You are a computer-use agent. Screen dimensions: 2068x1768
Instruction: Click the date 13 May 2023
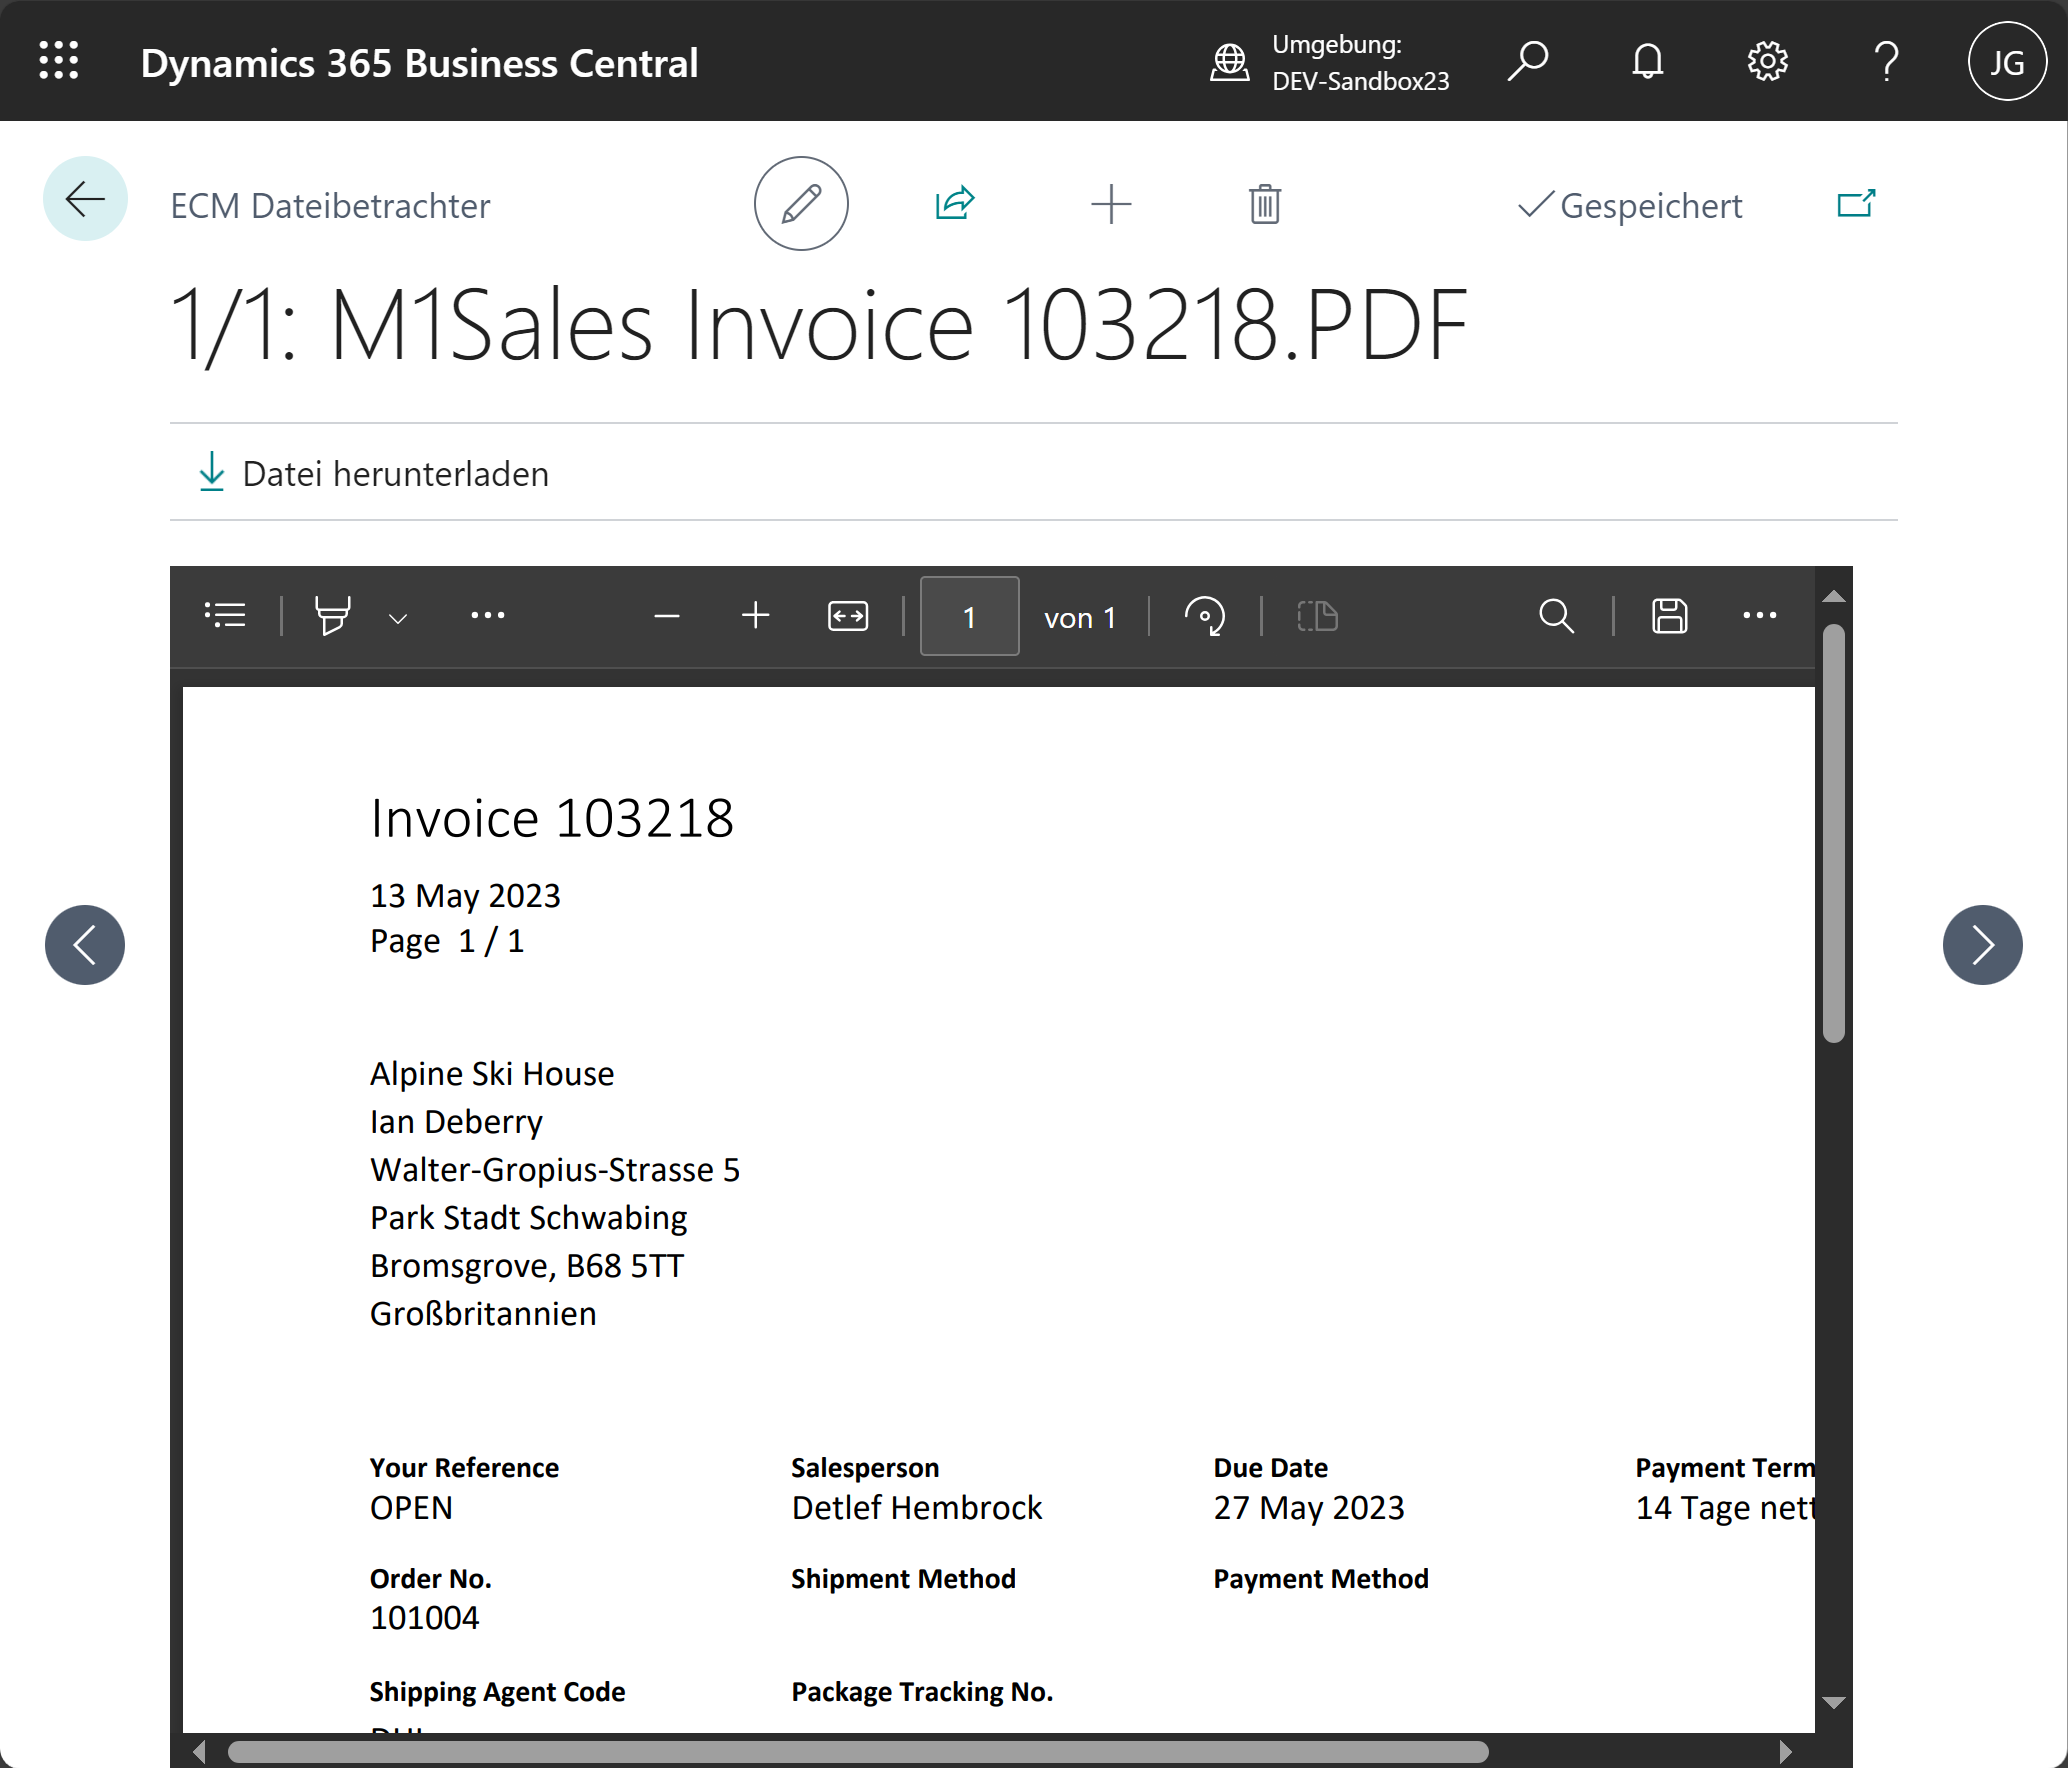click(x=465, y=896)
